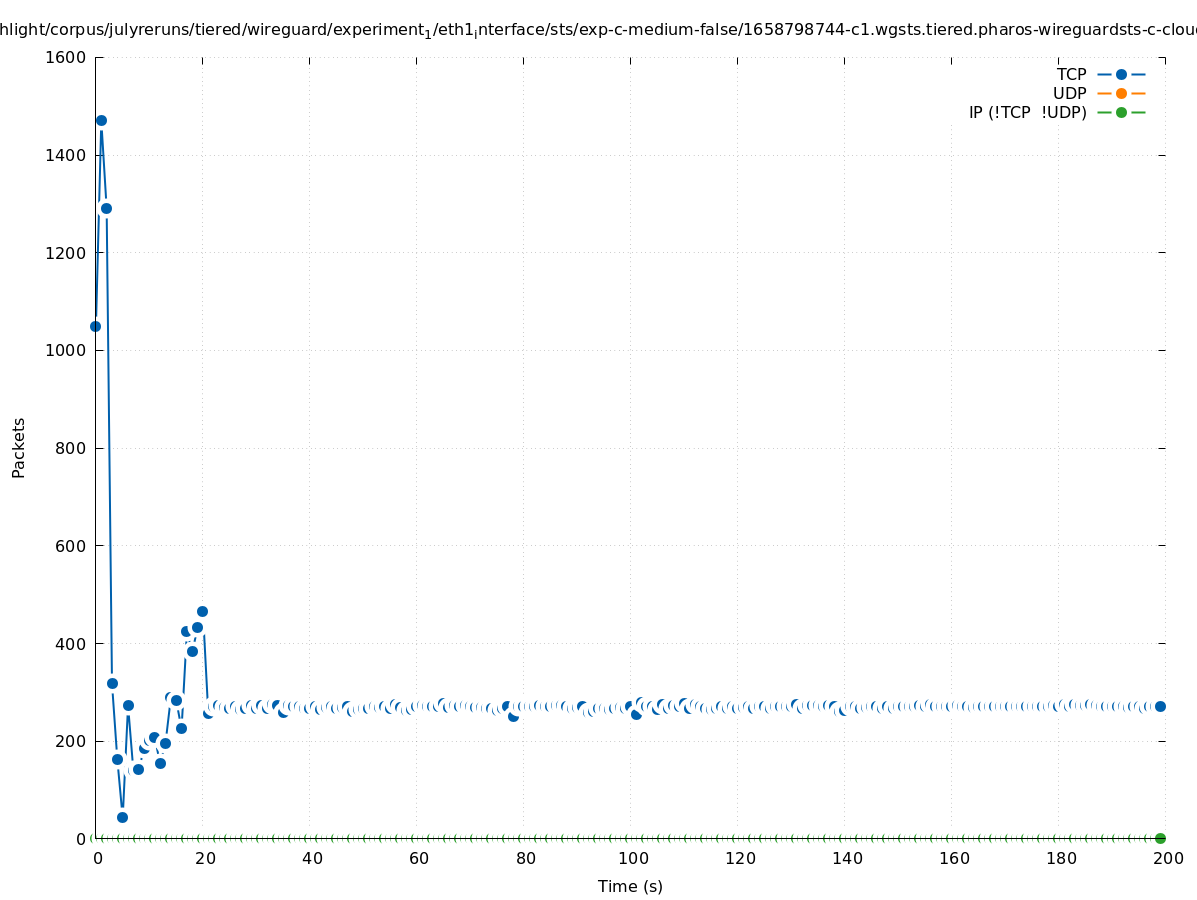Click the chart title file path text
The image size is (1197, 900).
click(x=598, y=30)
